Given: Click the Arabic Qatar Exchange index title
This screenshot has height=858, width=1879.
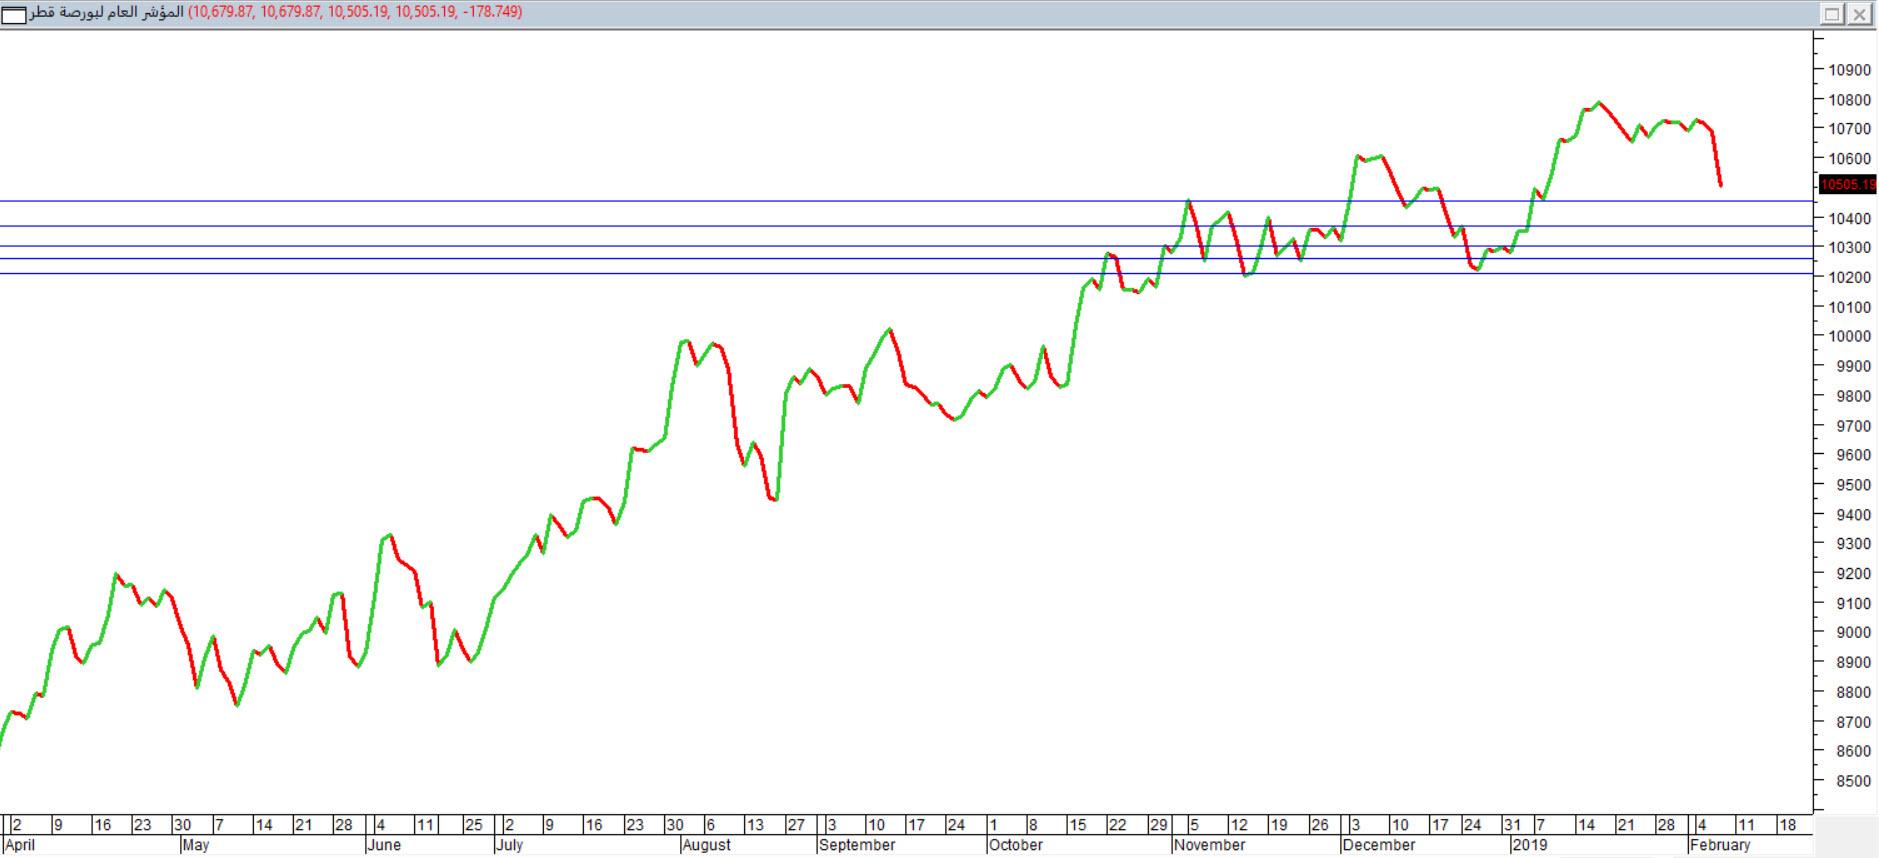Looking at the screenshot, I should (x=107, y=13).
